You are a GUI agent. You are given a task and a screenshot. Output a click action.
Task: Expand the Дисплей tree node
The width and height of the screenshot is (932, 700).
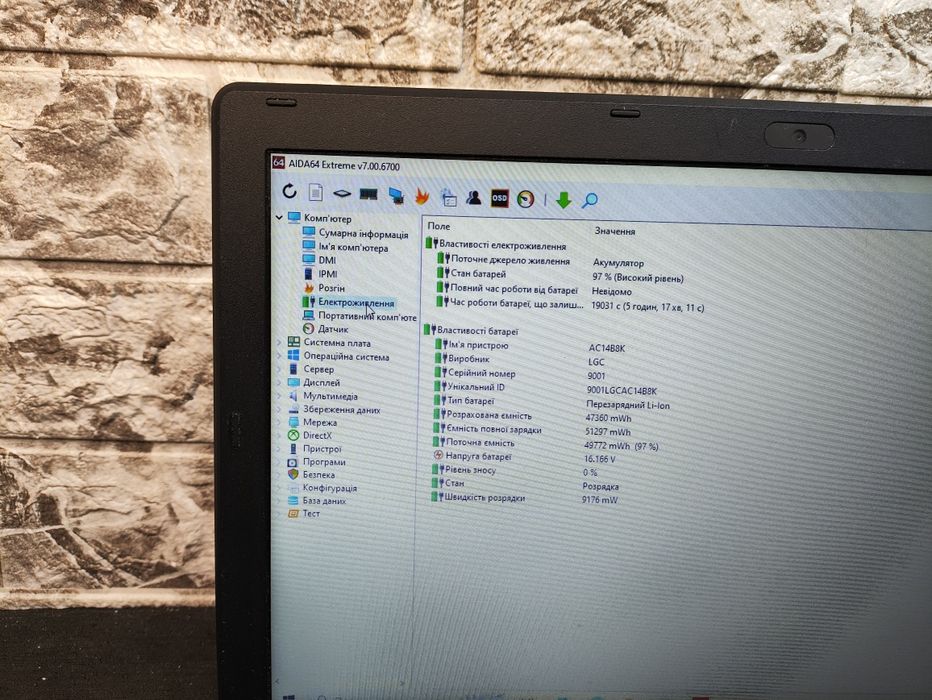[x=279, y=382]
